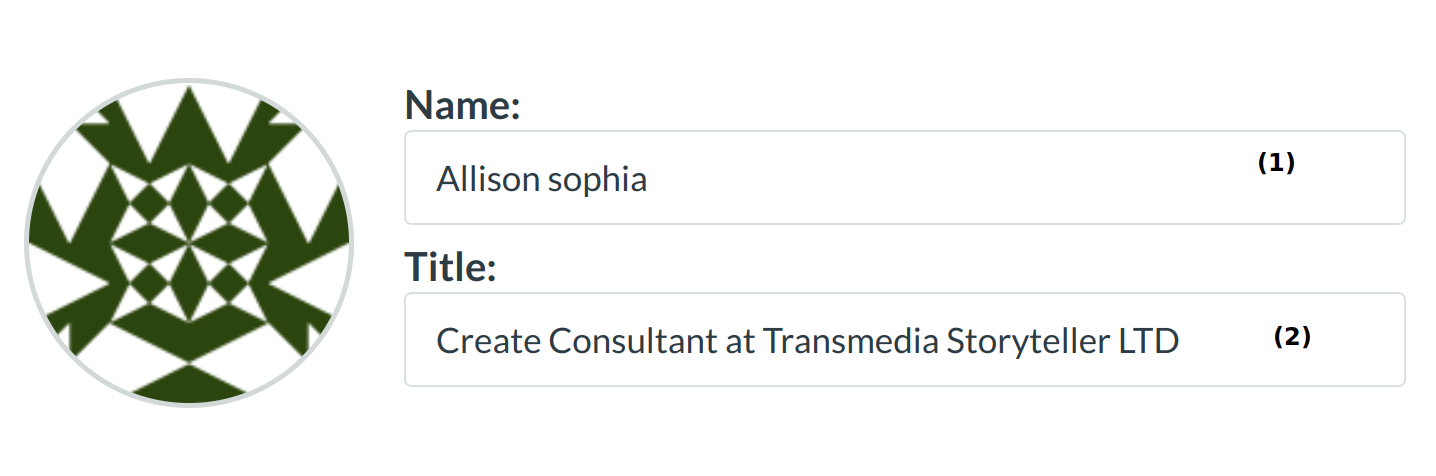Click the word LTD in Title field
Viewport: 1436px width, 476px height.
click(1149, 342)
